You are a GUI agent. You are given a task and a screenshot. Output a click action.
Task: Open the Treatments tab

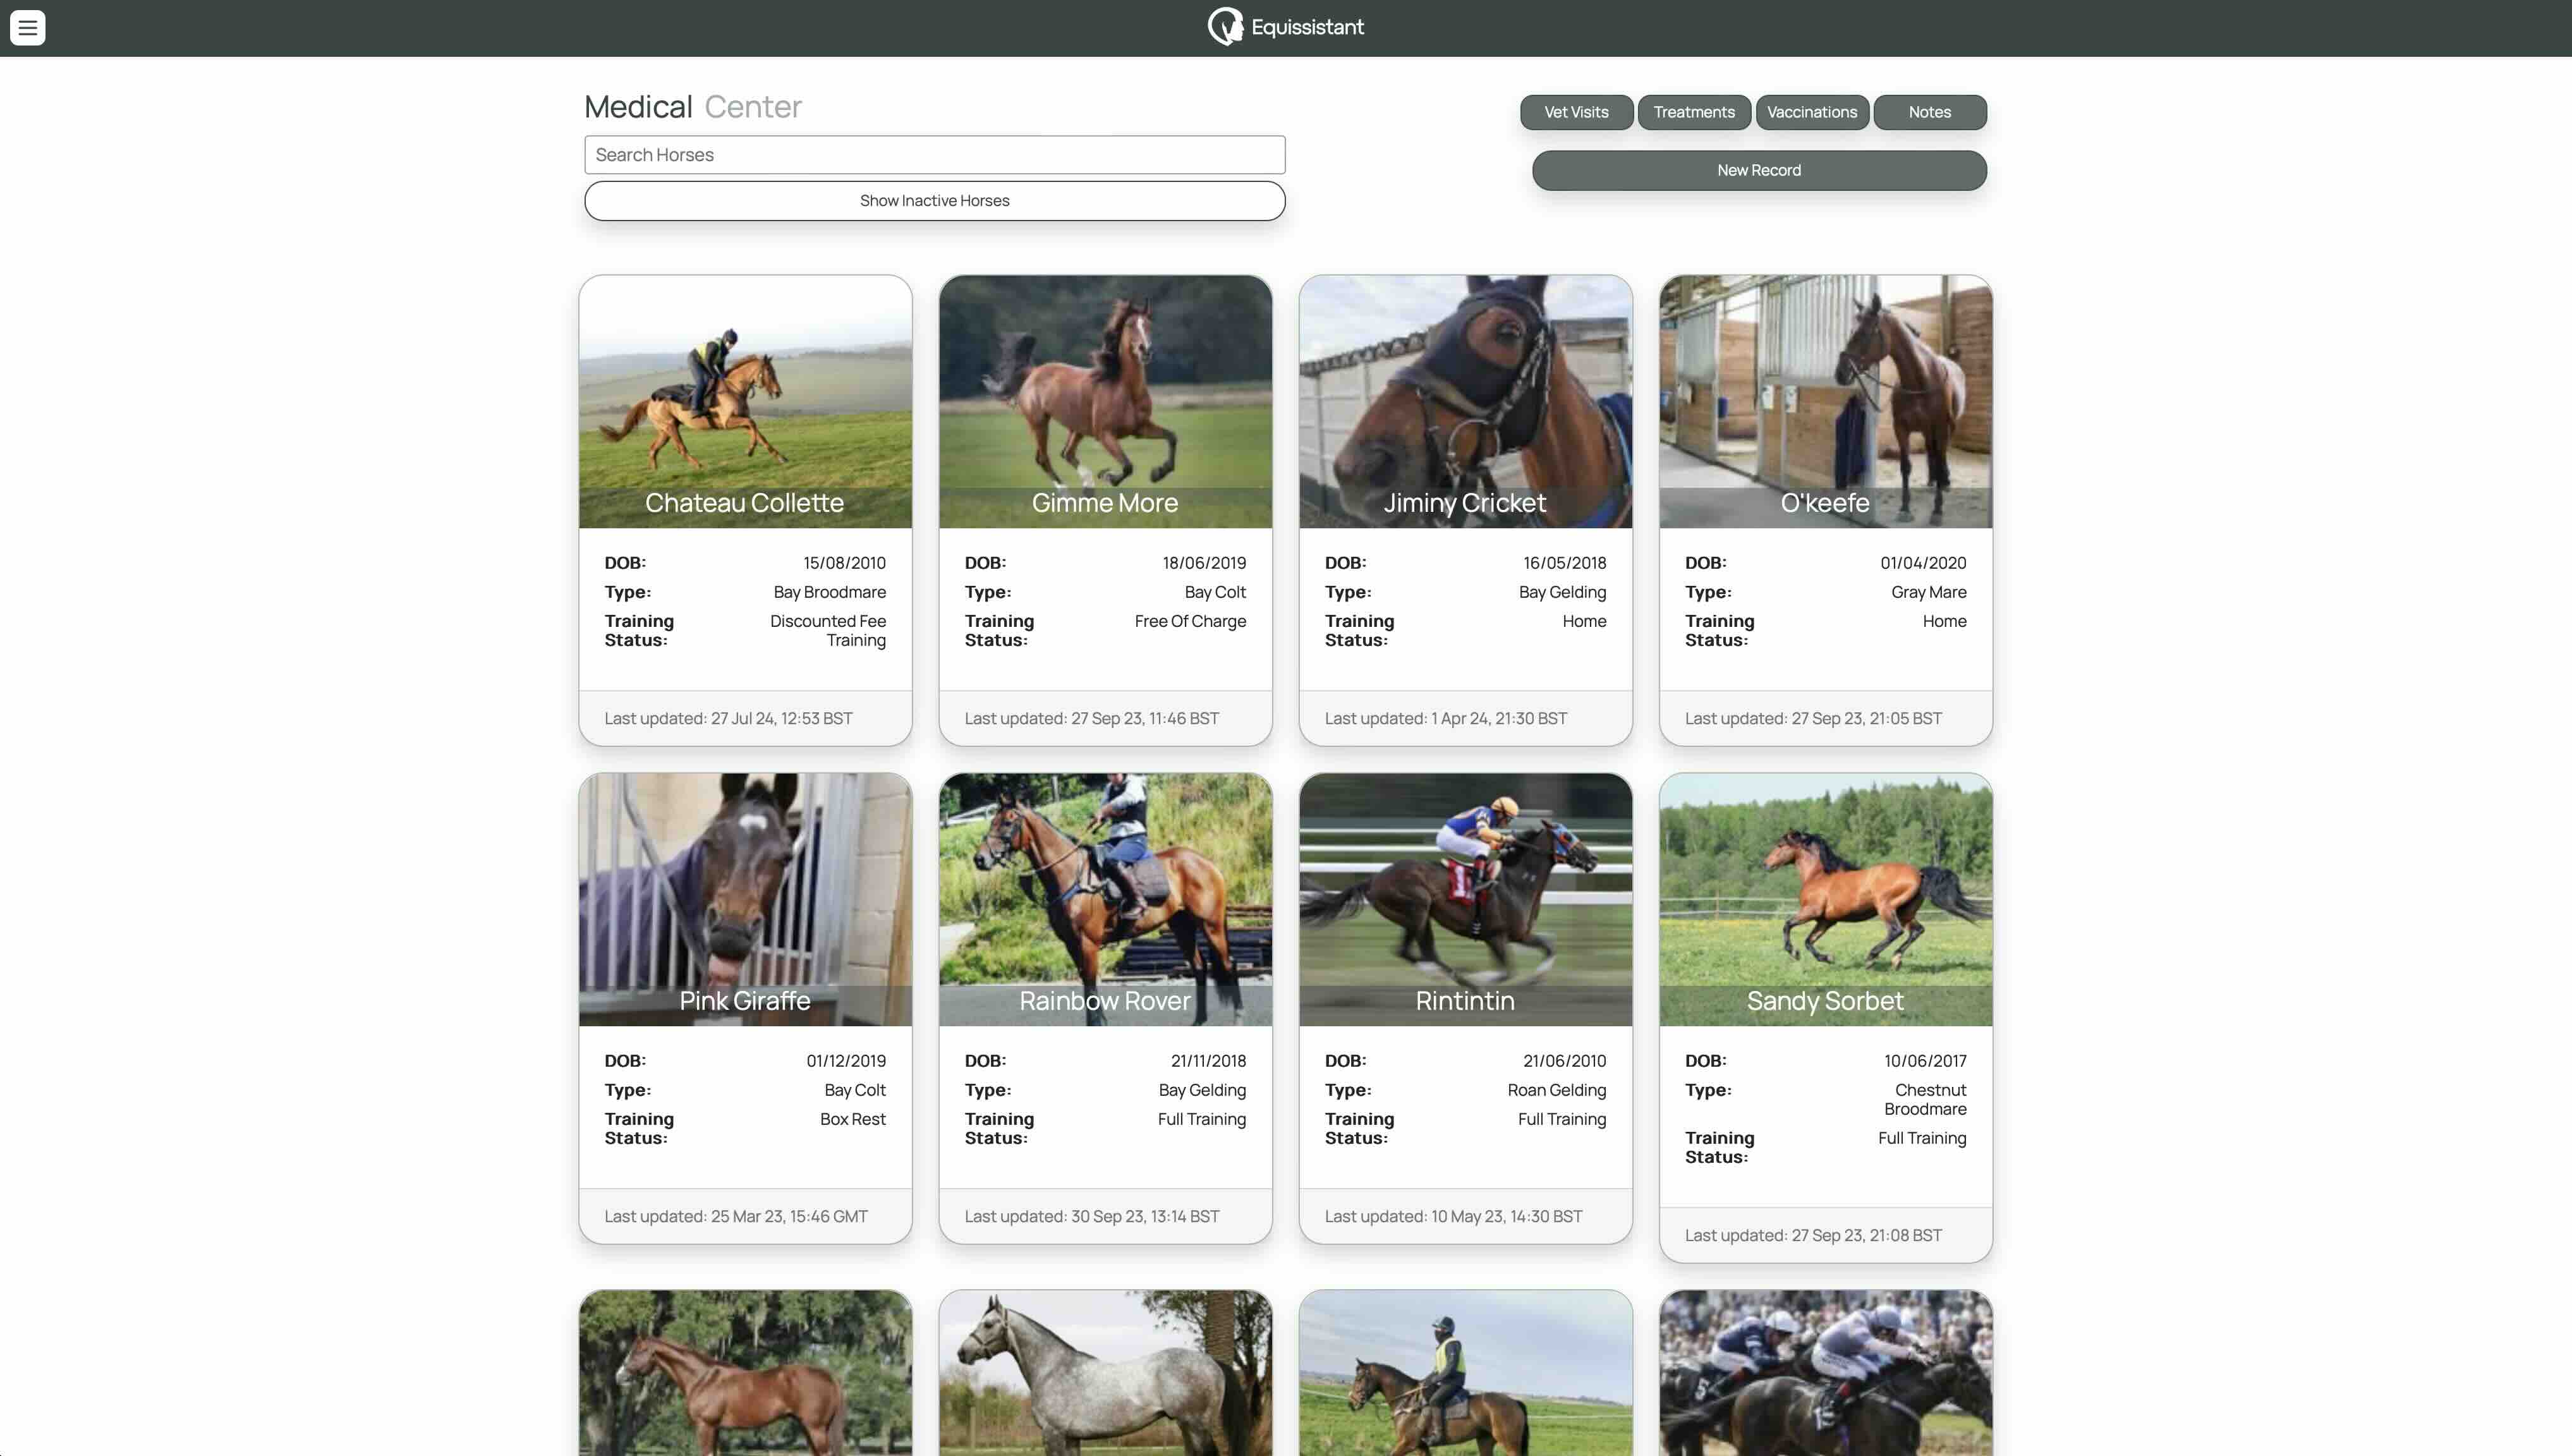click(1694, 112)
